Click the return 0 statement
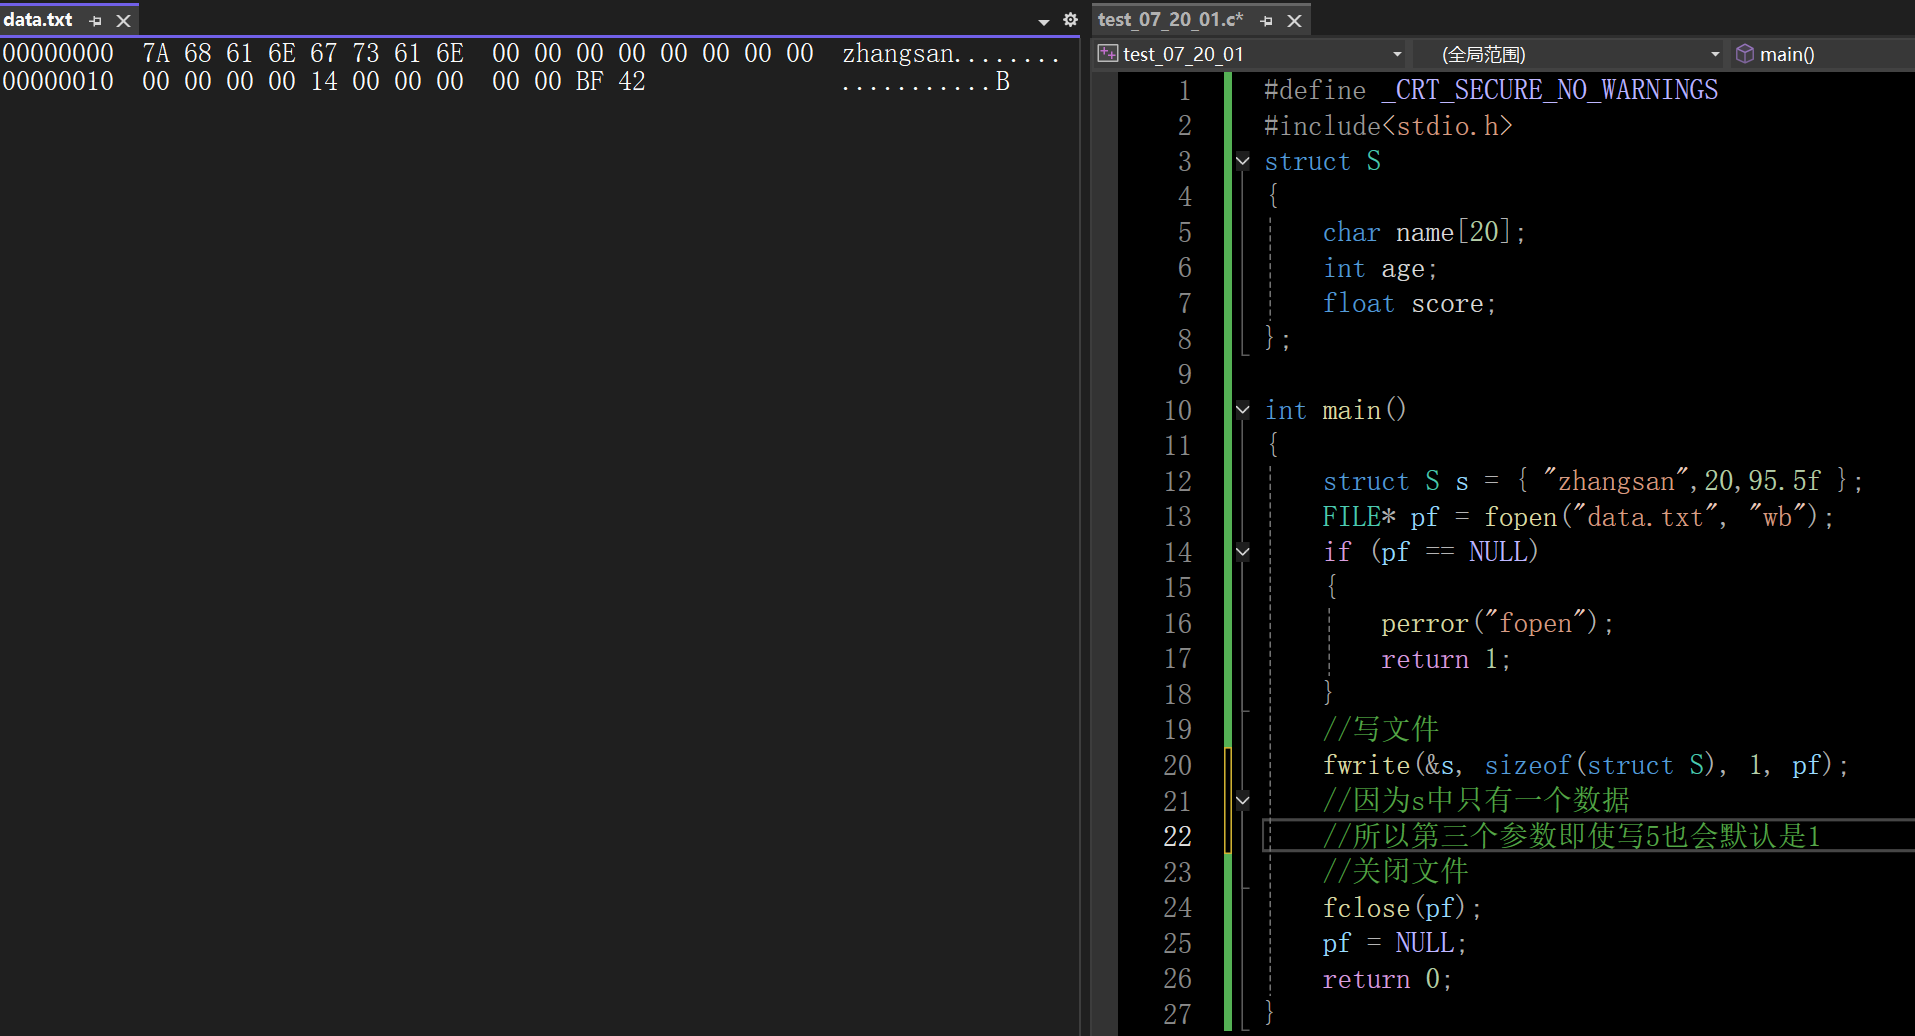 click(x=1387, y=979)
